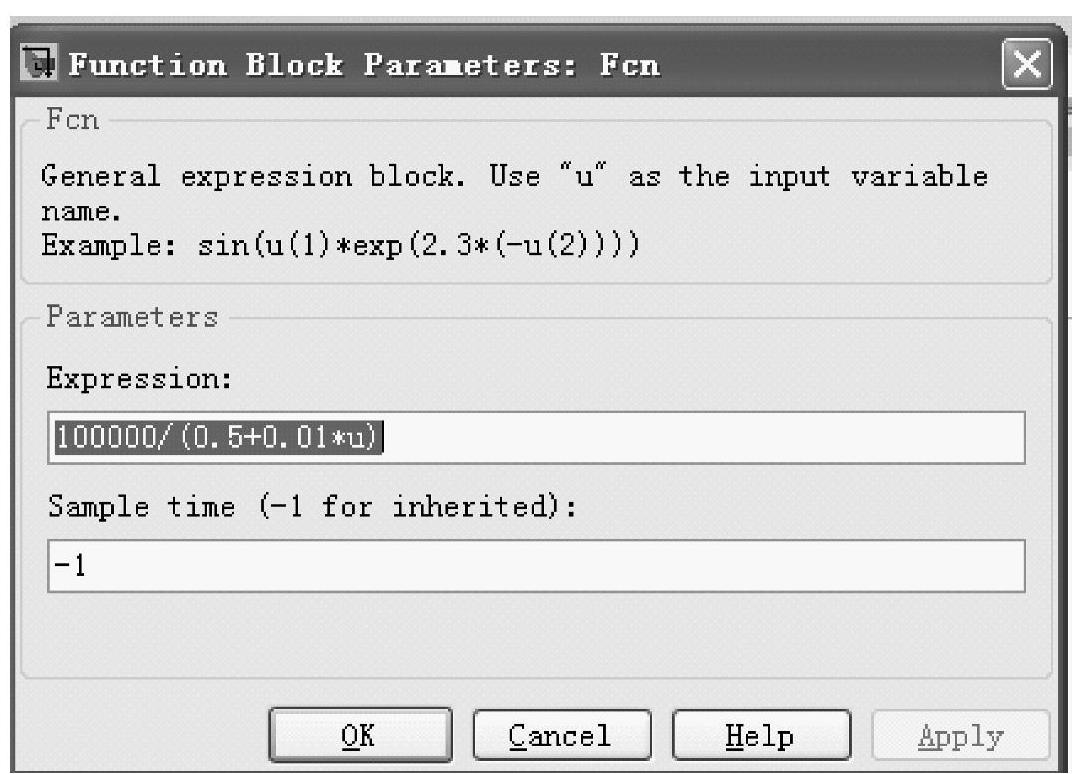Focus the empty right side of Expression field
The image size is (1072, 774).
coord(700,438)
